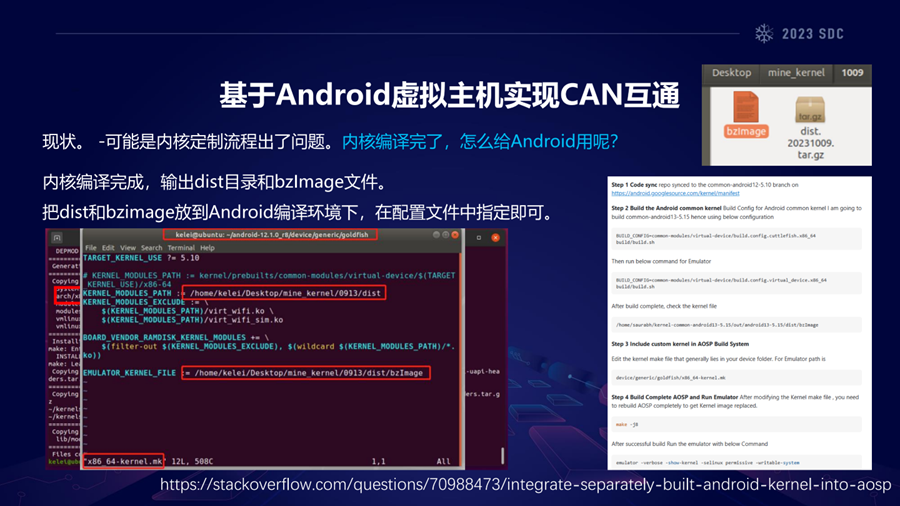Select the 1009 folder path segment

[x=852, y=73]
